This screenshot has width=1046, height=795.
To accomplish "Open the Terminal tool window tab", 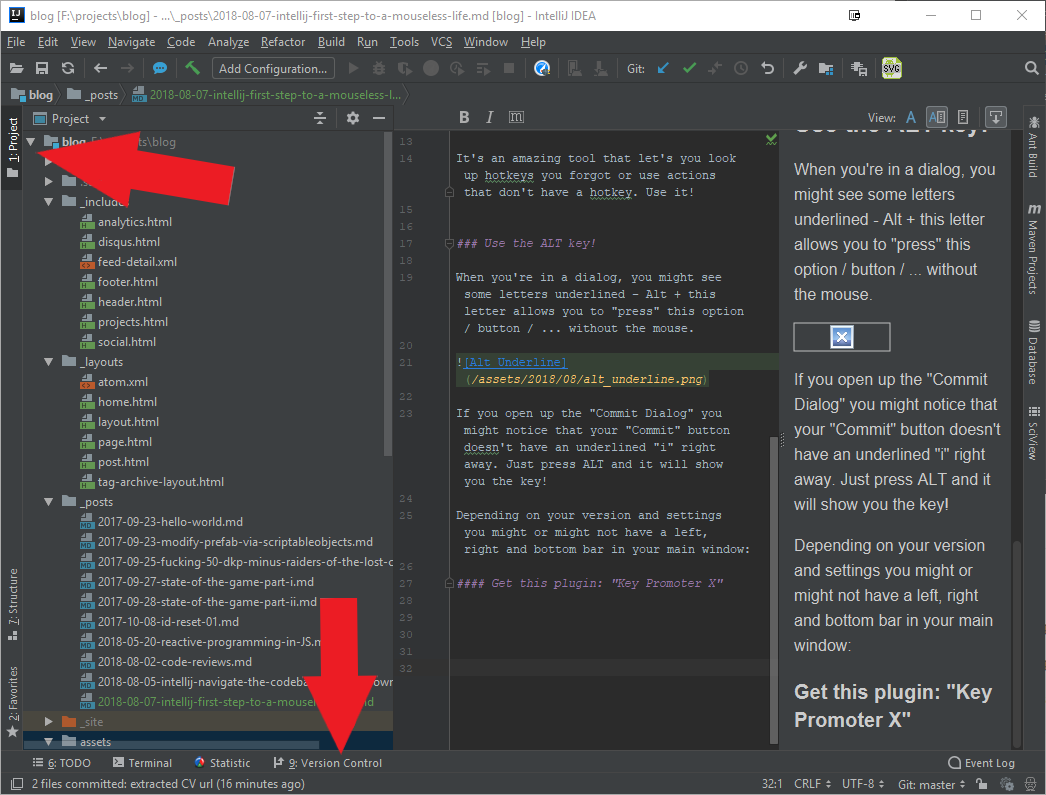I will [x=142, y=763].
